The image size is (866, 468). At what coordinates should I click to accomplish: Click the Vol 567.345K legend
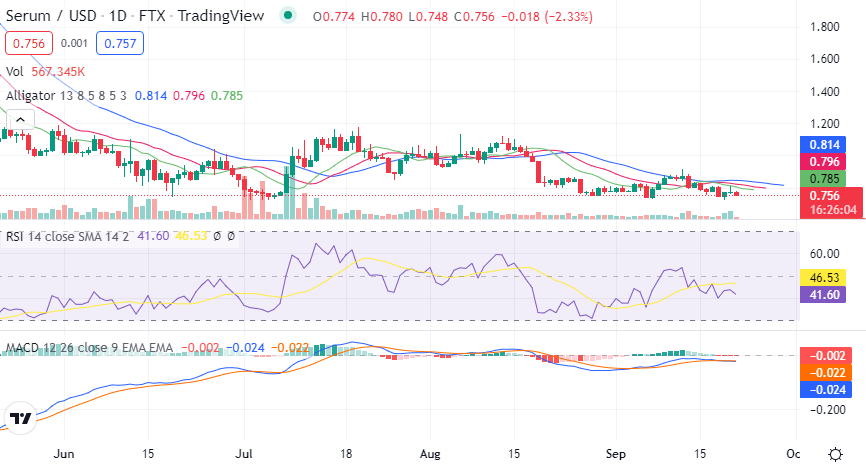(45, 72)
